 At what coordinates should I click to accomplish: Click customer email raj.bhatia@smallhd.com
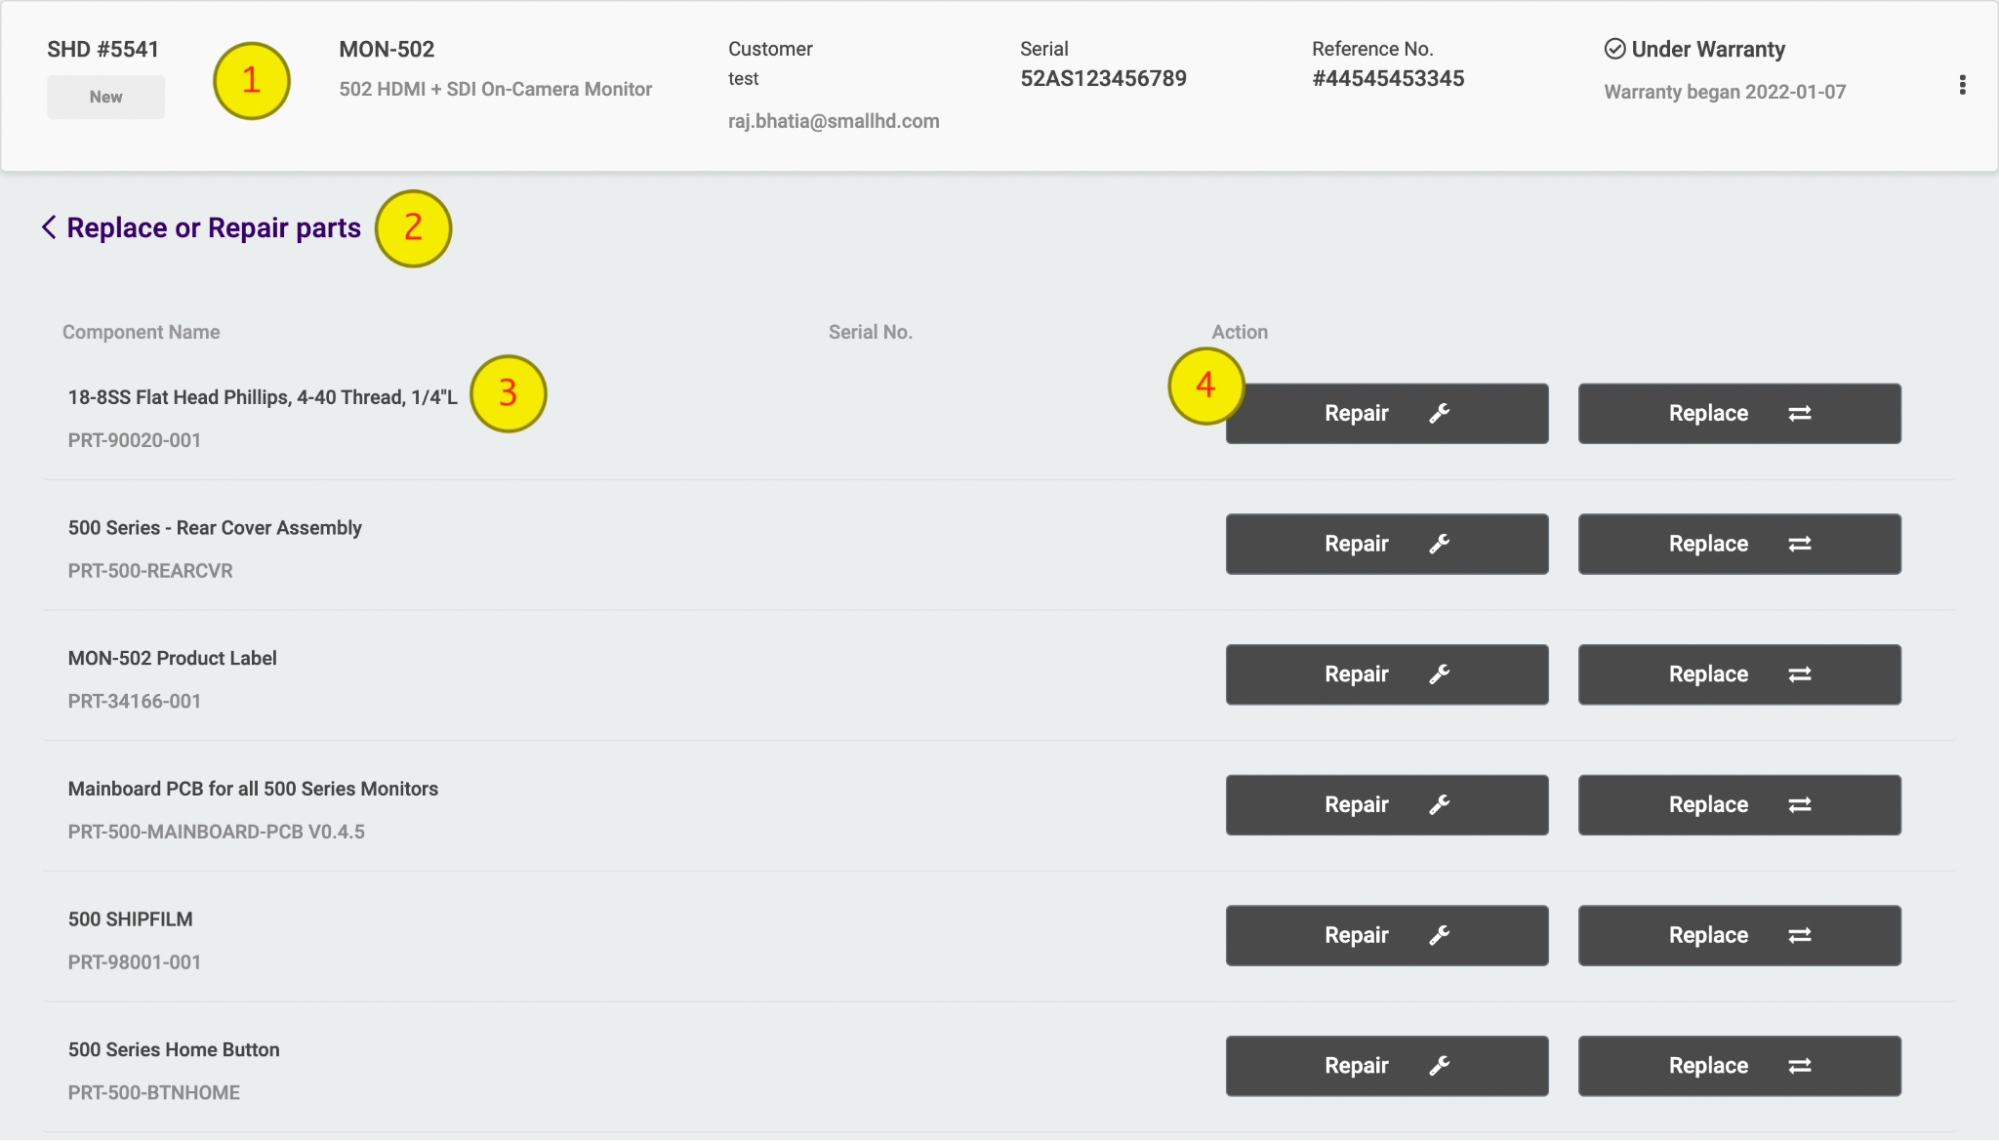click(833, 121)
